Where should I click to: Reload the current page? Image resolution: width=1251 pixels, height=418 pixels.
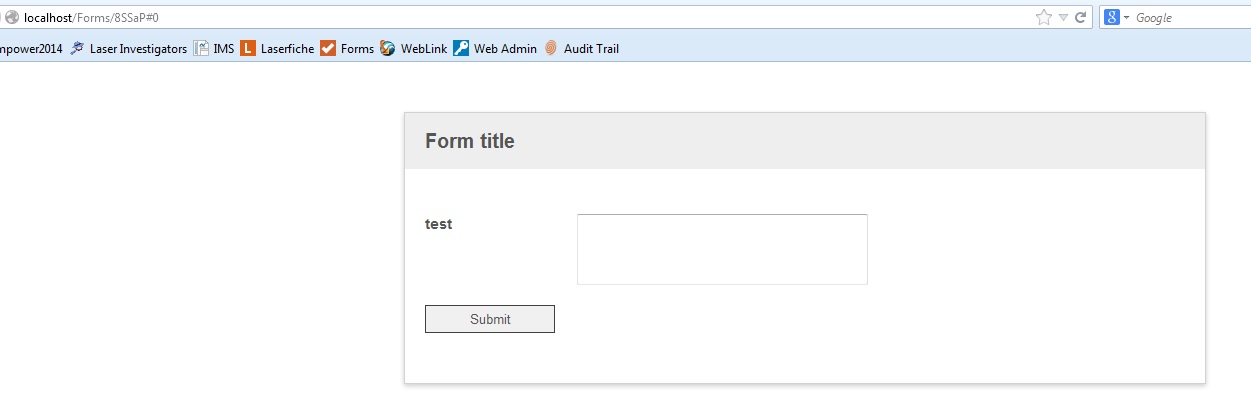coord(1081,17)
